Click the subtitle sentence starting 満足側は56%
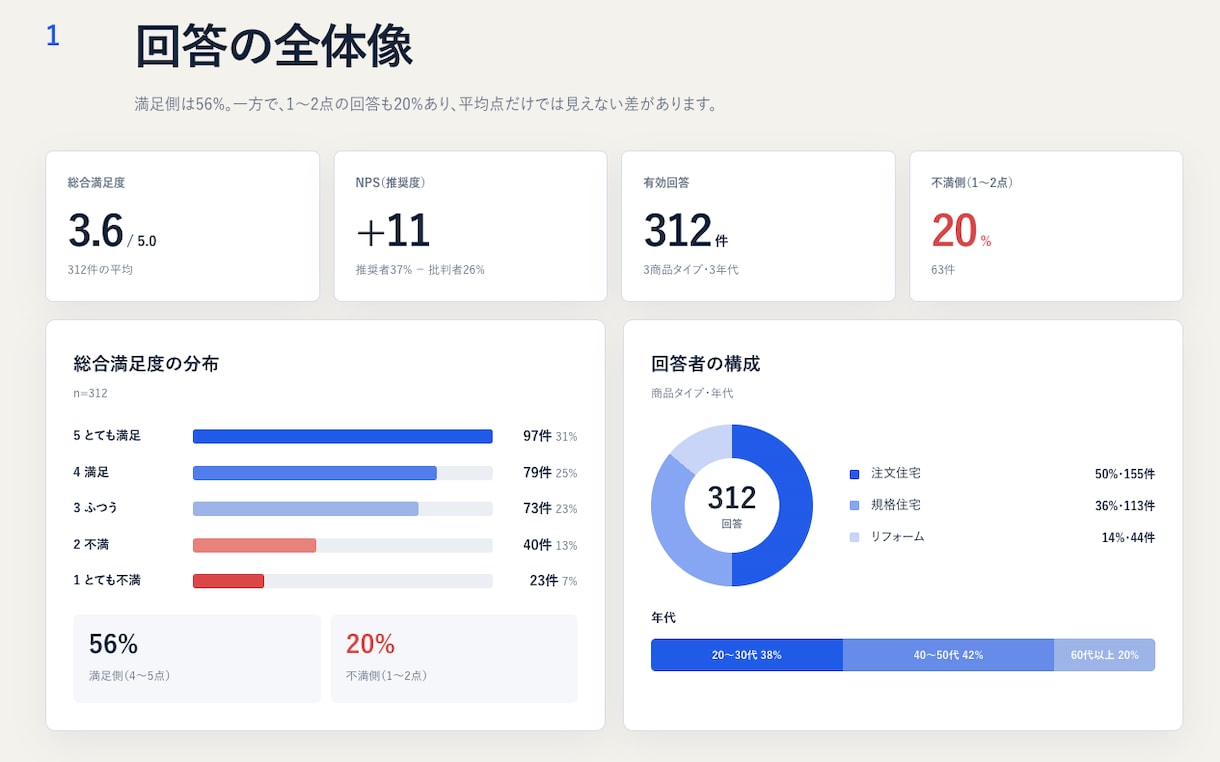Screen dimensions: 1220x762 (427, 104)
